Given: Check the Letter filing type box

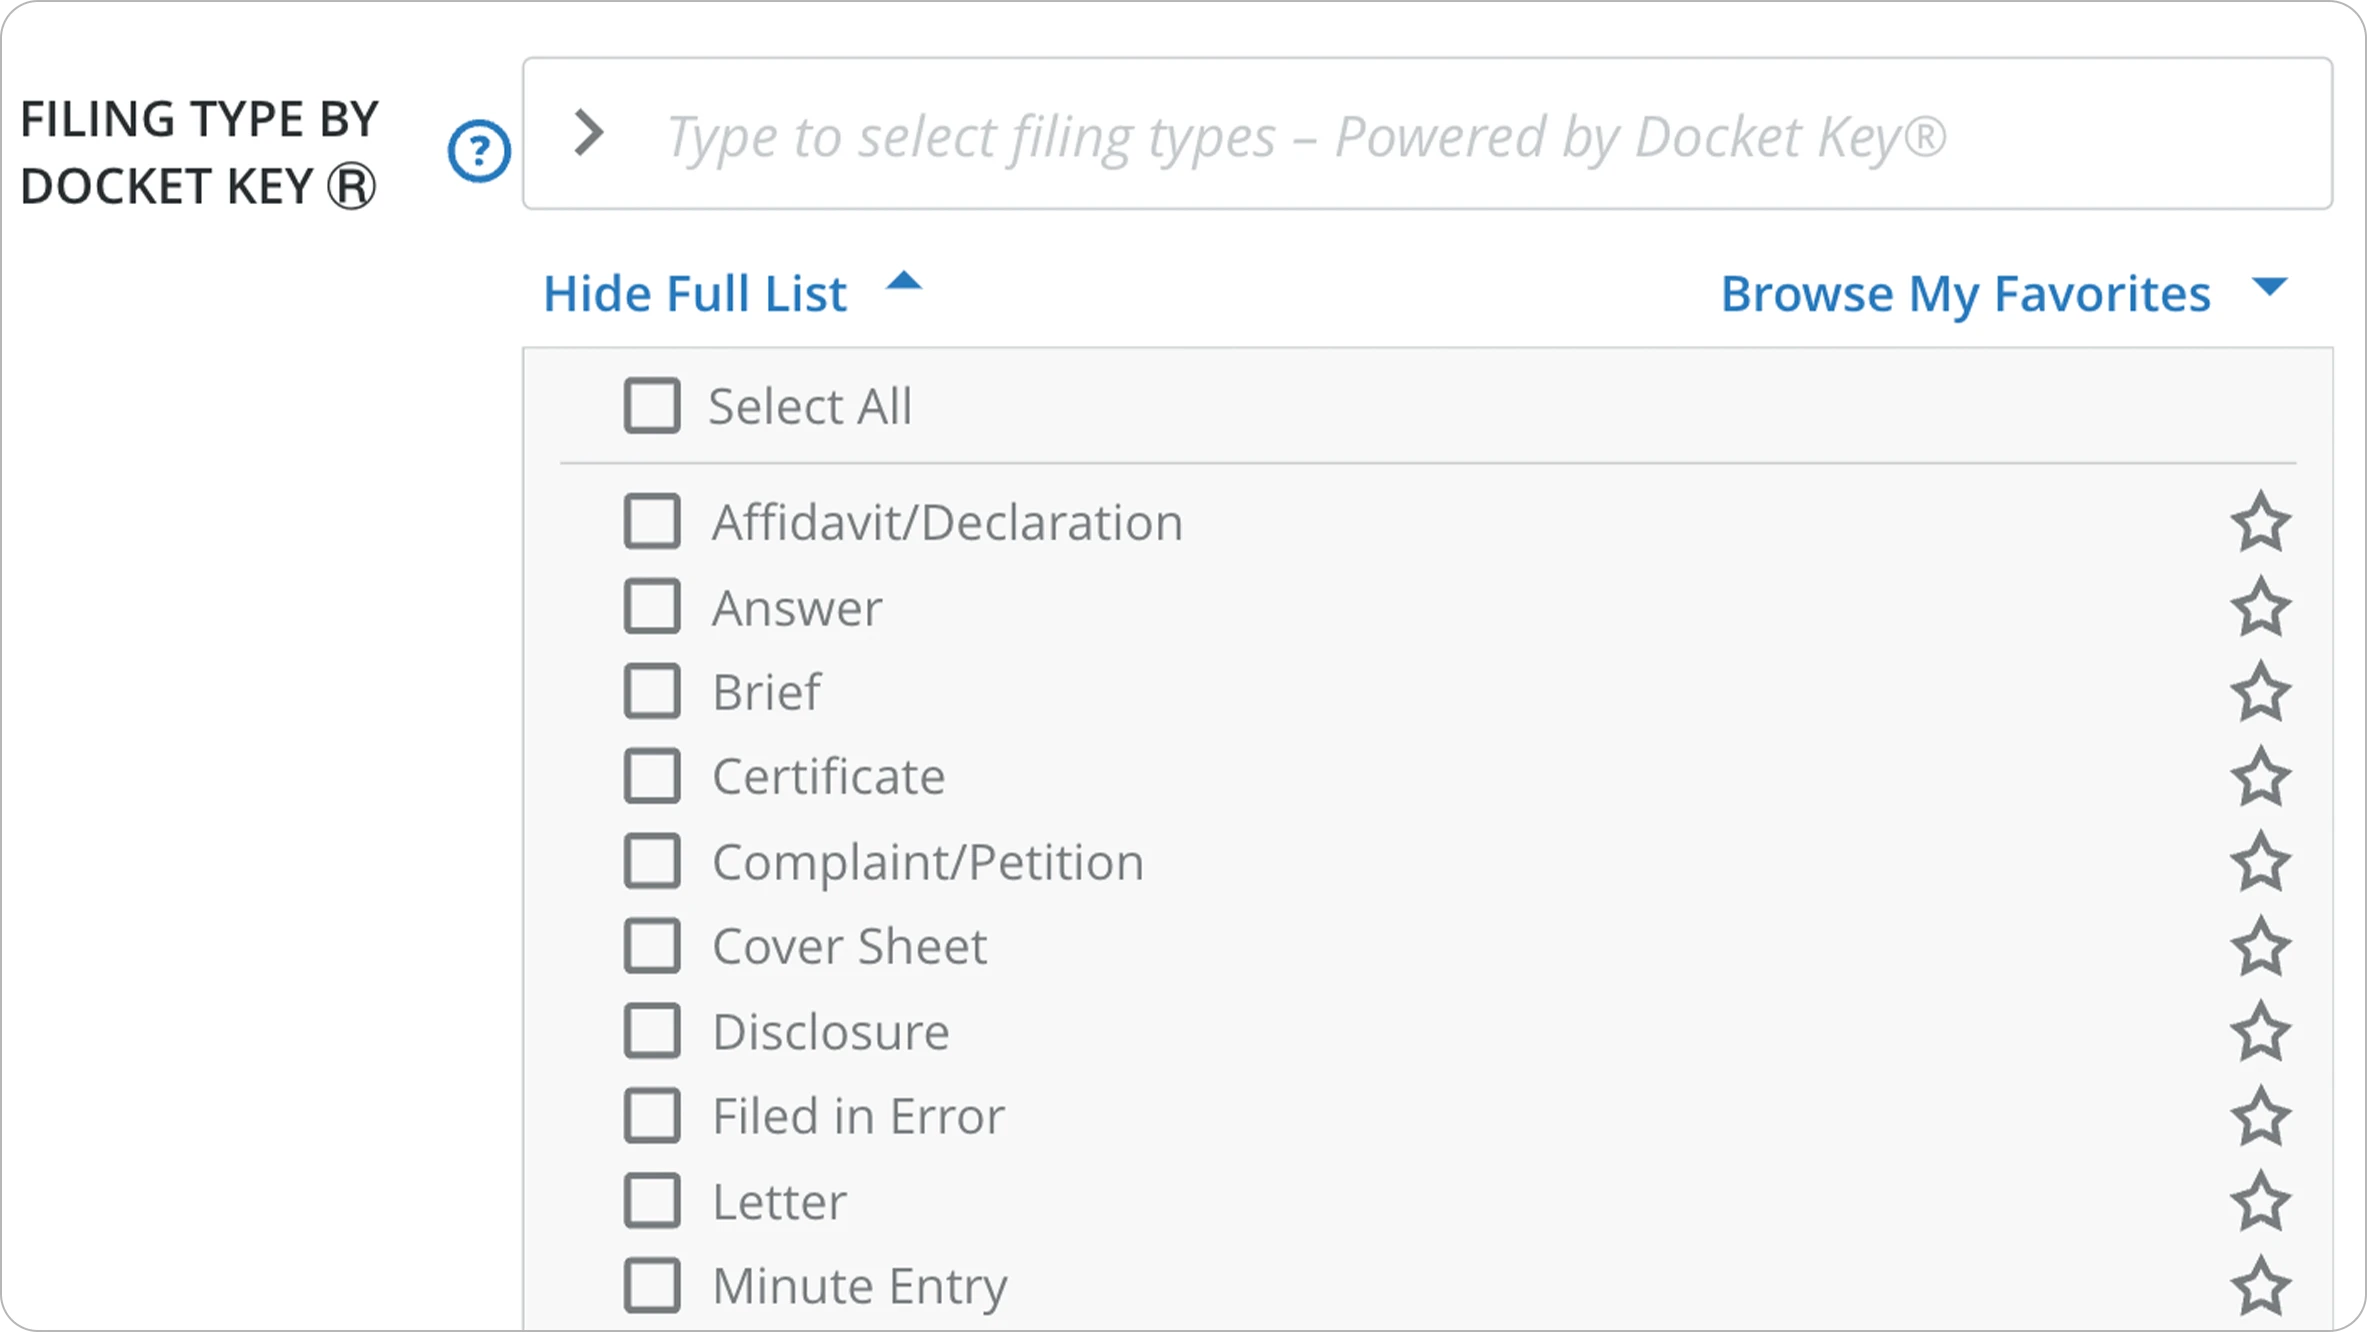Looking at the screenshot, I should (652, 1200).
